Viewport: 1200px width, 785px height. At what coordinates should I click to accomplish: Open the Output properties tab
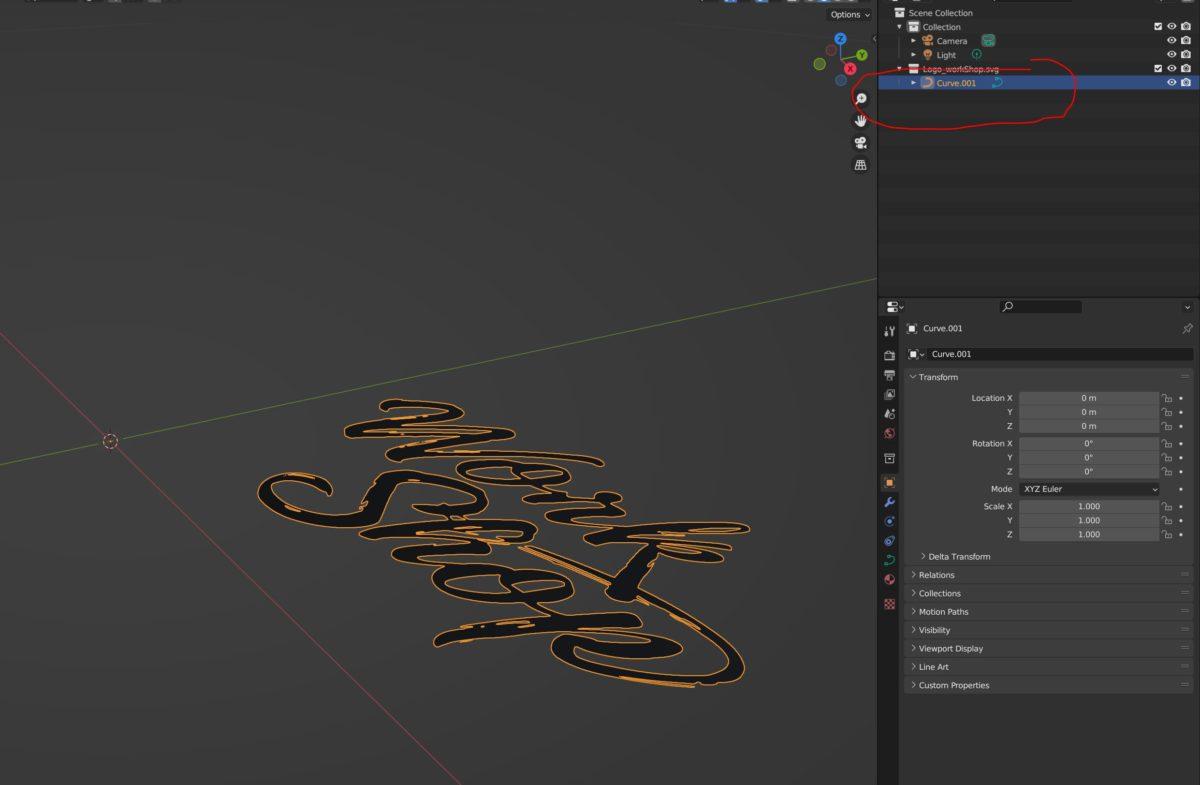[889, 375]
